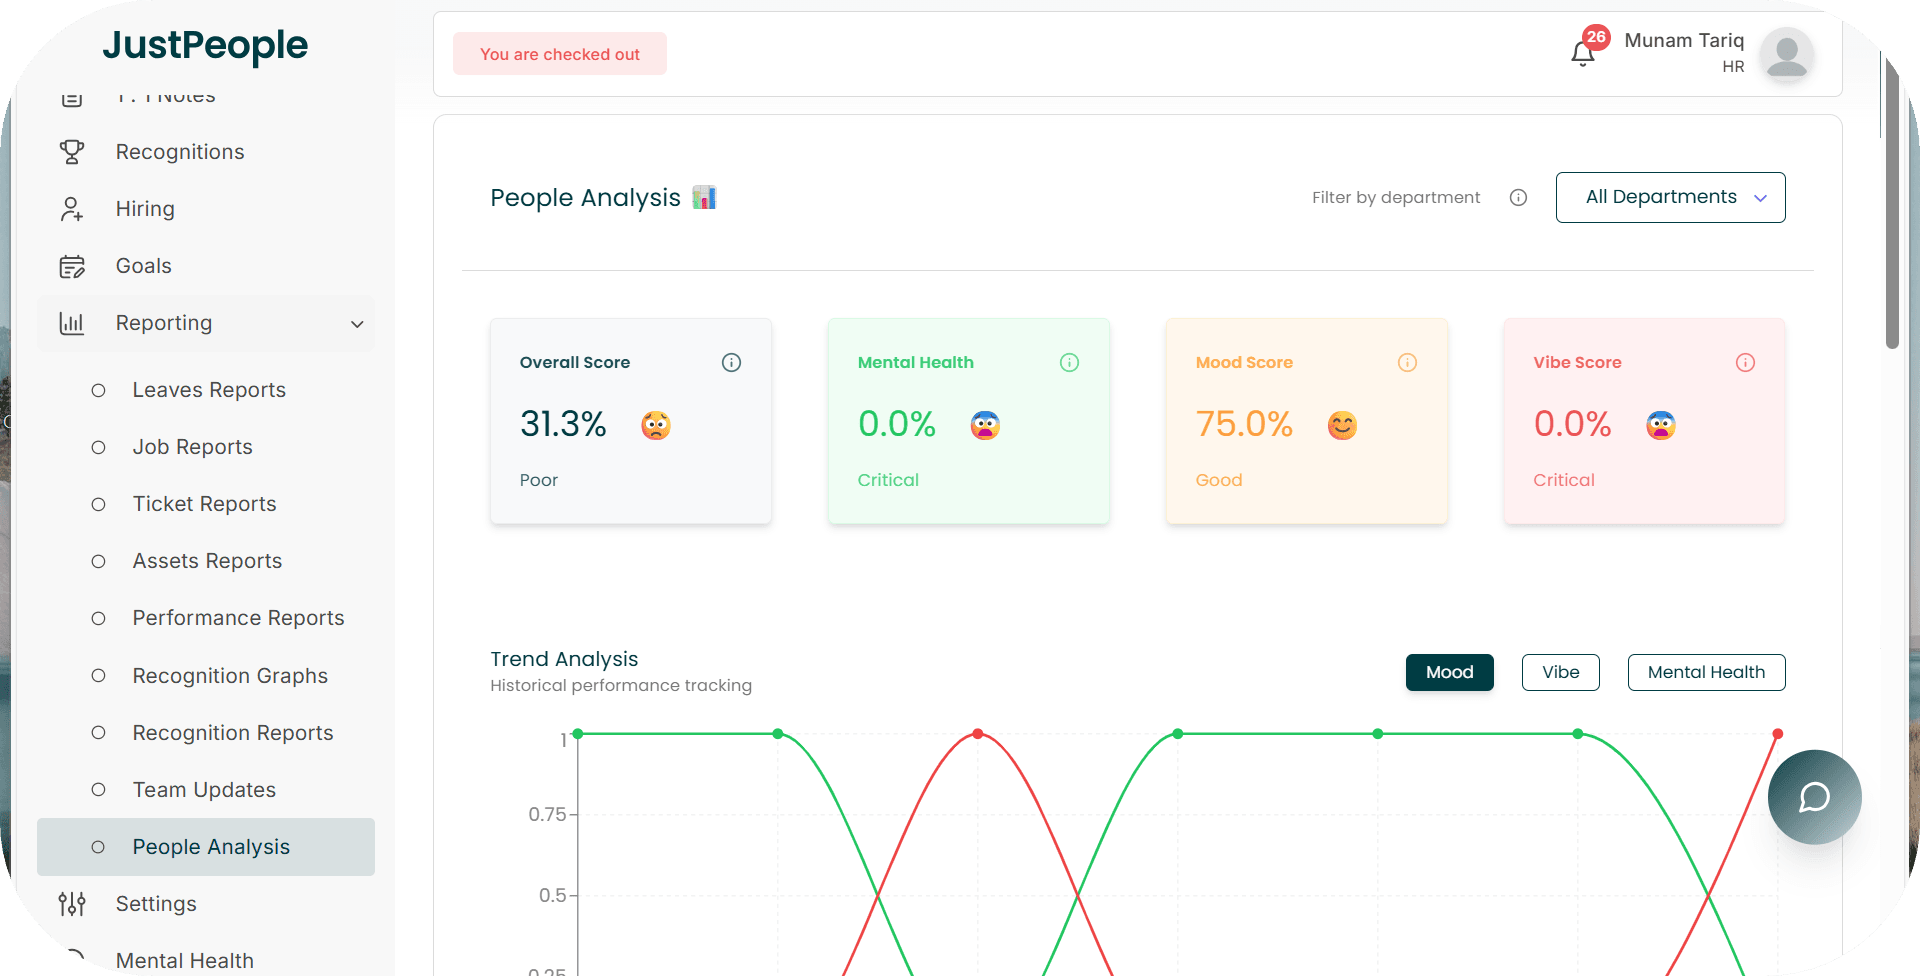Switch trend chart to Vibe
Screen dimensions: 1920x976
point(1560,672)
